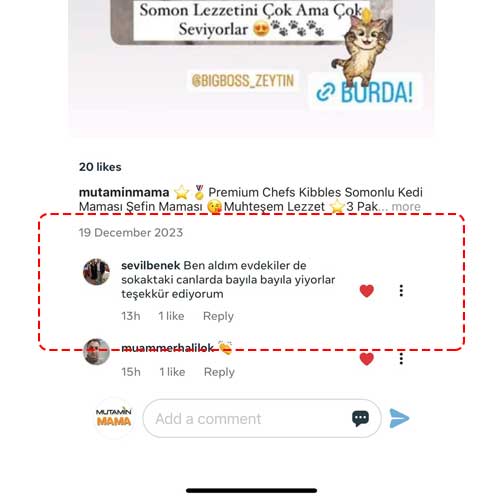Reply to muammerhalilok's comment

point(219,372)
